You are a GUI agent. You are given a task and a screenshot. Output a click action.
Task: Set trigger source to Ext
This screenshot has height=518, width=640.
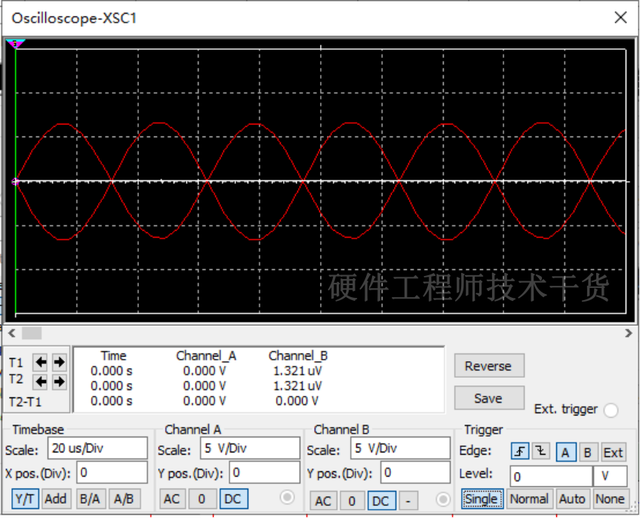point(613,452)
